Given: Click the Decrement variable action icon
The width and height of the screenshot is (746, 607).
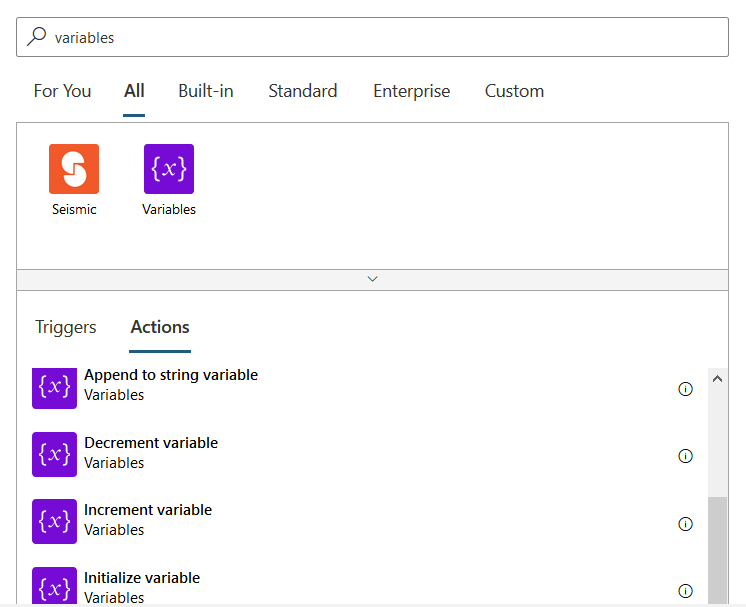Looking at the screenshot, I should pyautogui.click(x=54, y=454).
